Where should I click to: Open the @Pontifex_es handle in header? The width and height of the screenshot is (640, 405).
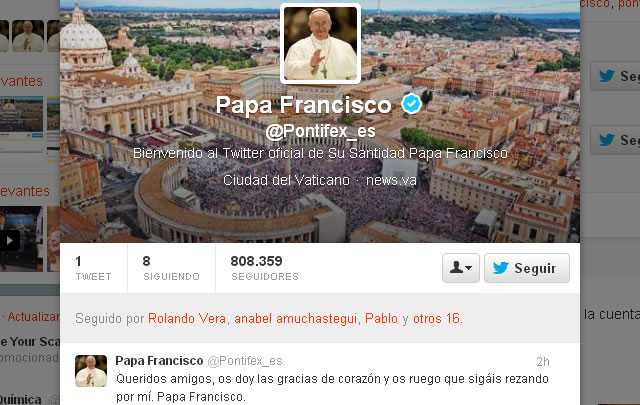click(x=320, y=131)
